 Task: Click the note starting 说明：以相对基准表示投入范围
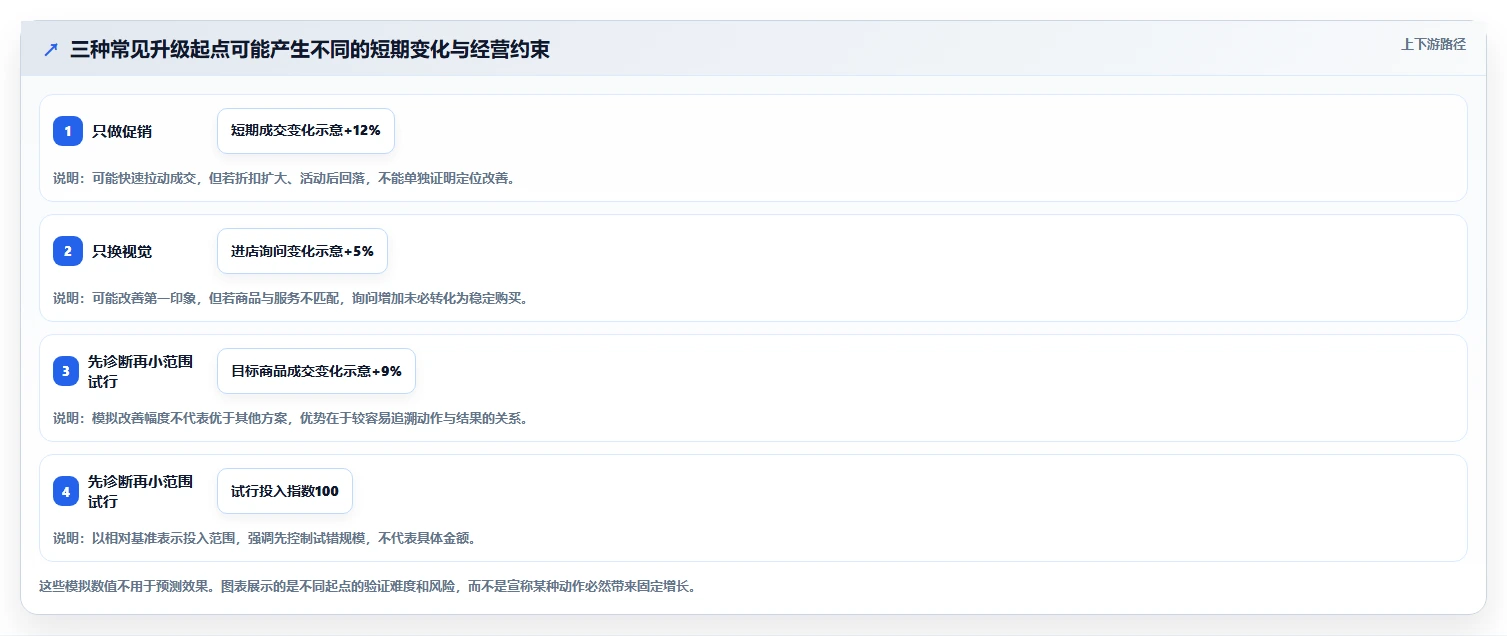click(x=265, y=538)
